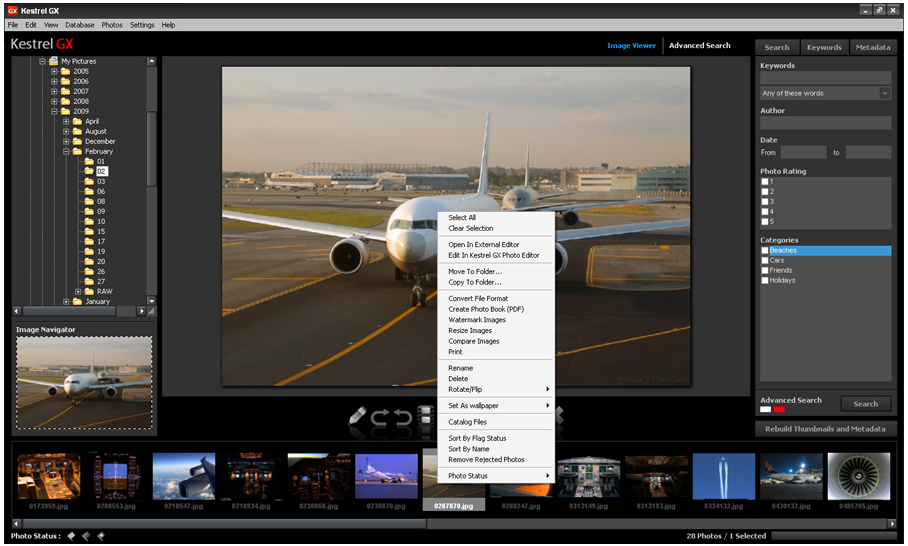Screen dimensions: 908x546
Task: Open the Image Viewer link
Action: pyautogui.click(x=631, y=45)
